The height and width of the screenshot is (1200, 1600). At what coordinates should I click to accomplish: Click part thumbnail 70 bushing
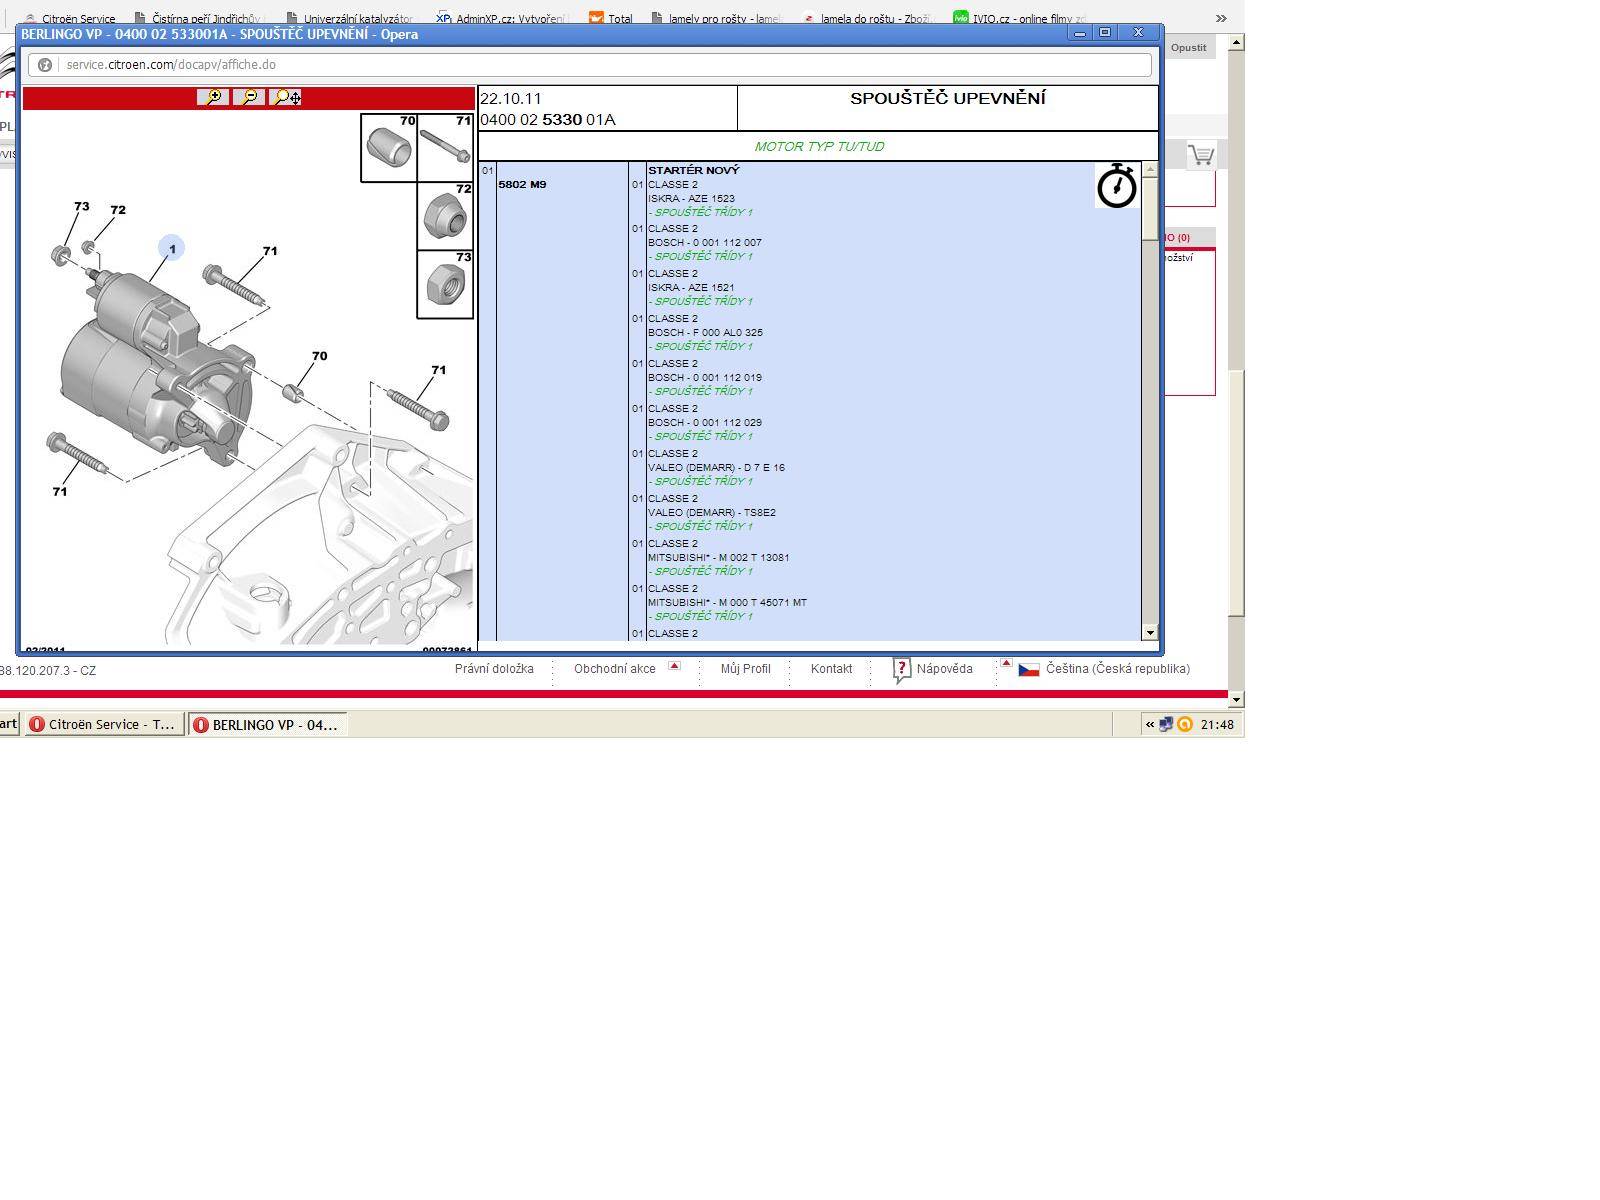(389, 147)
